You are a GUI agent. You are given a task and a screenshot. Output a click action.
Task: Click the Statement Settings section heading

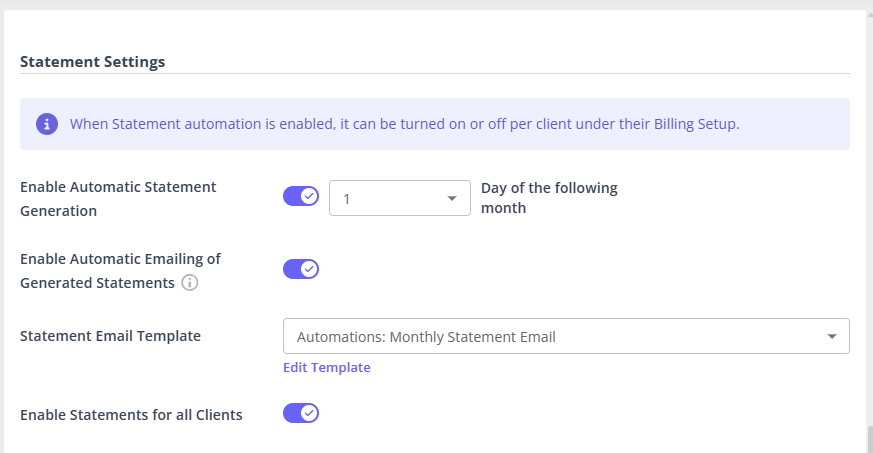92,62
